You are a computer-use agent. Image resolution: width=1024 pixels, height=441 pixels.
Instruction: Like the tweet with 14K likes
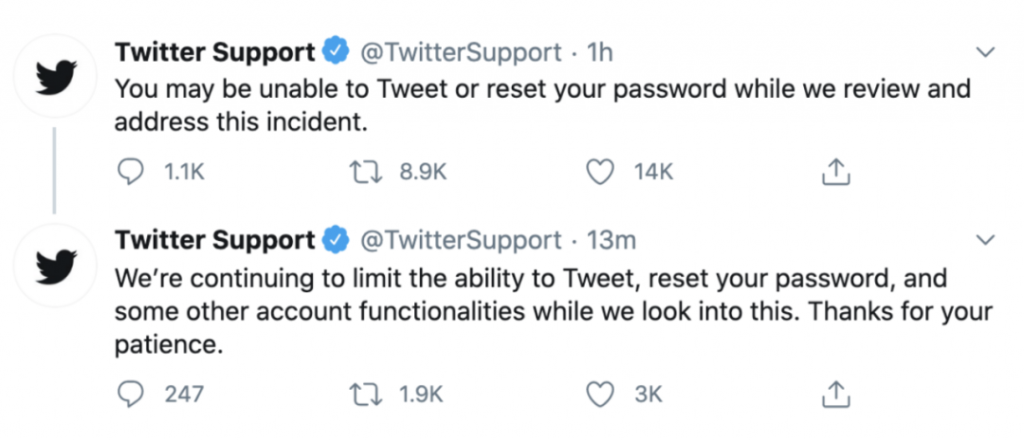[600, 172]
